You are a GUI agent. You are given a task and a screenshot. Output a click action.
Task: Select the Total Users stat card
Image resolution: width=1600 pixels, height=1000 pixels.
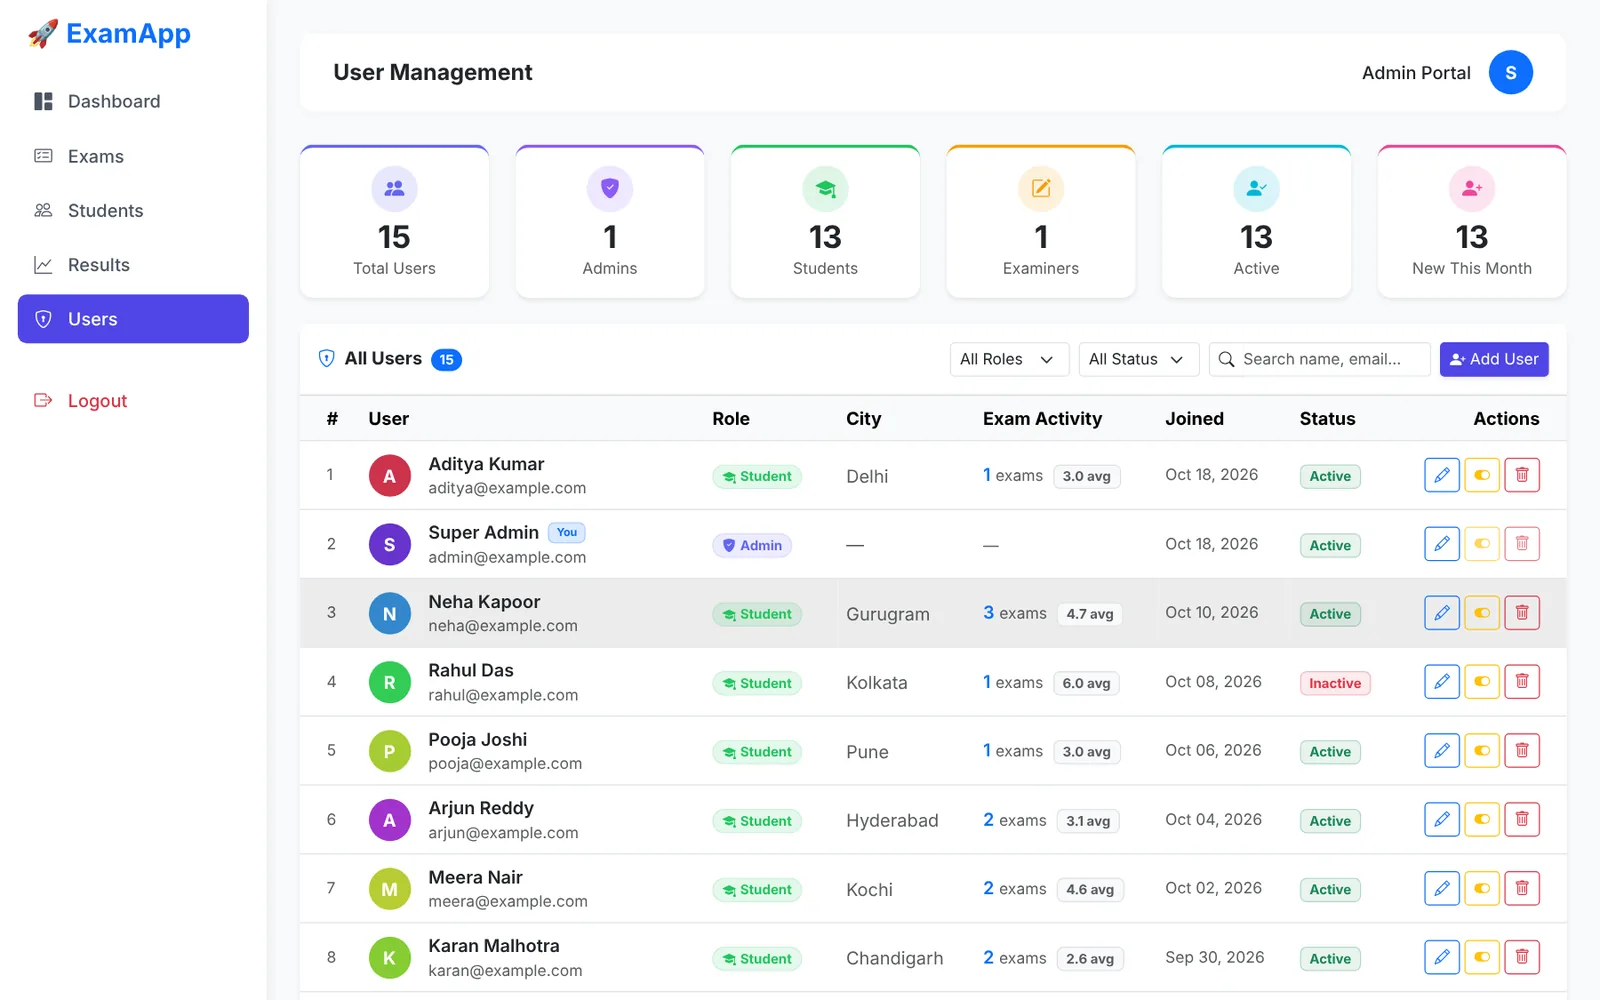click(x=394, y=221)
